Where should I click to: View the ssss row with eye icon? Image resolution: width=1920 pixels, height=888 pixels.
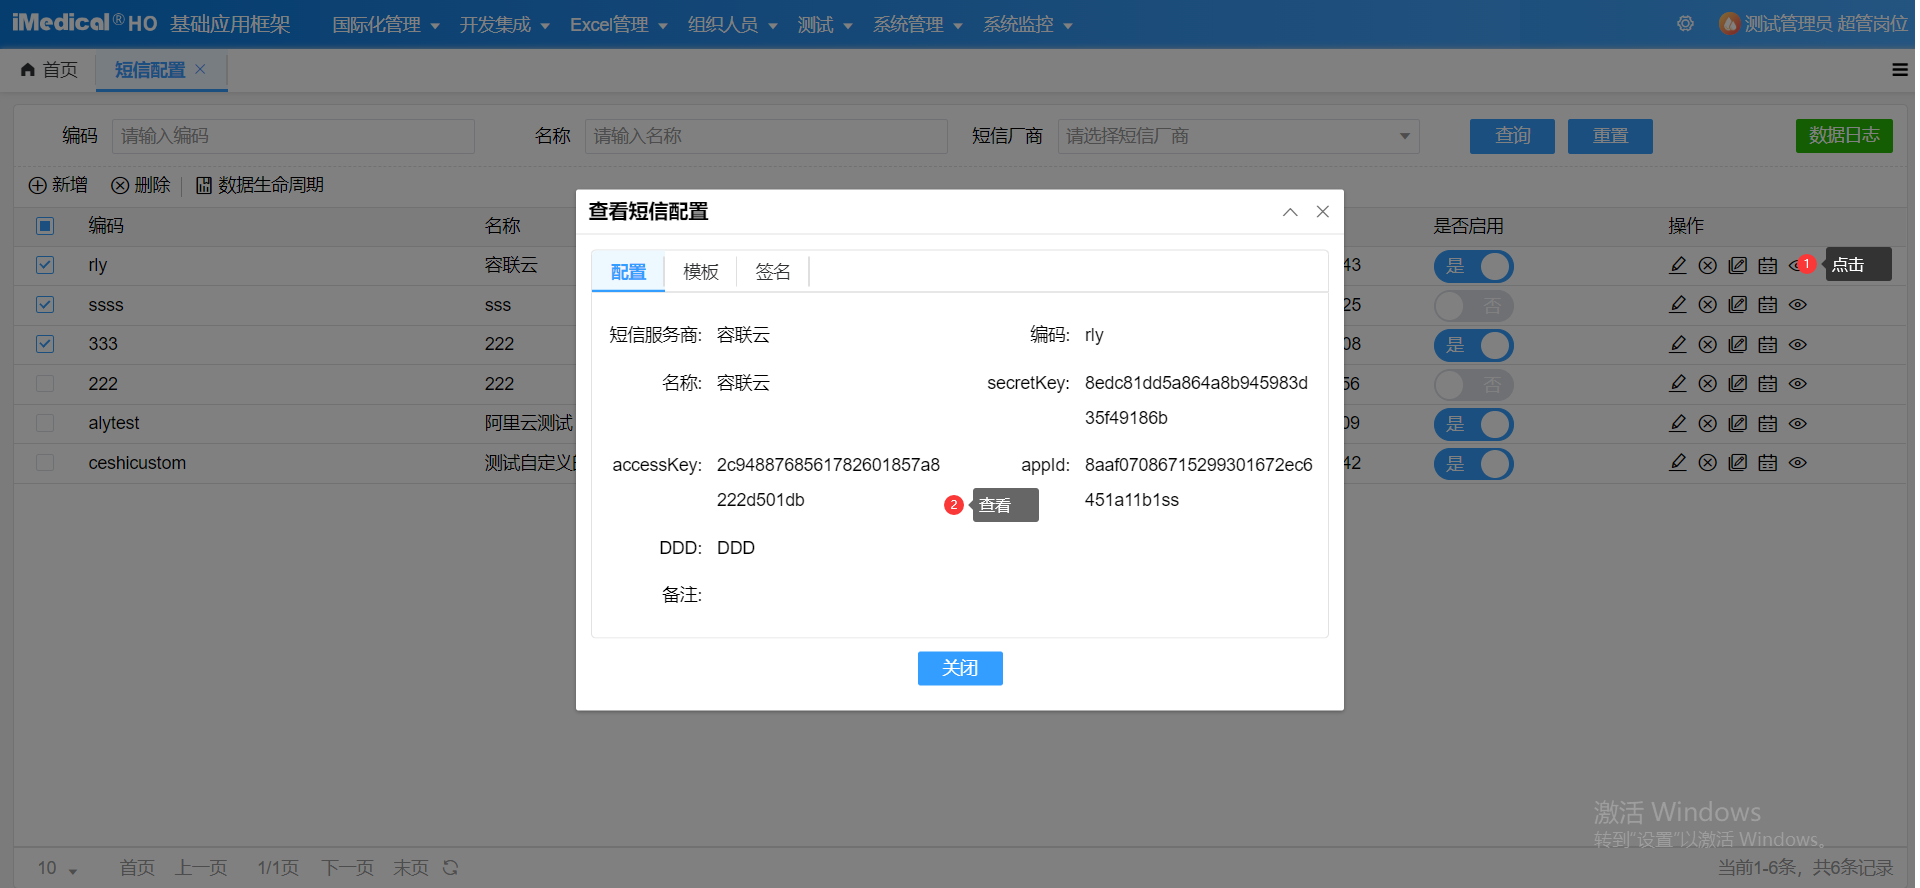(1798, 305)
